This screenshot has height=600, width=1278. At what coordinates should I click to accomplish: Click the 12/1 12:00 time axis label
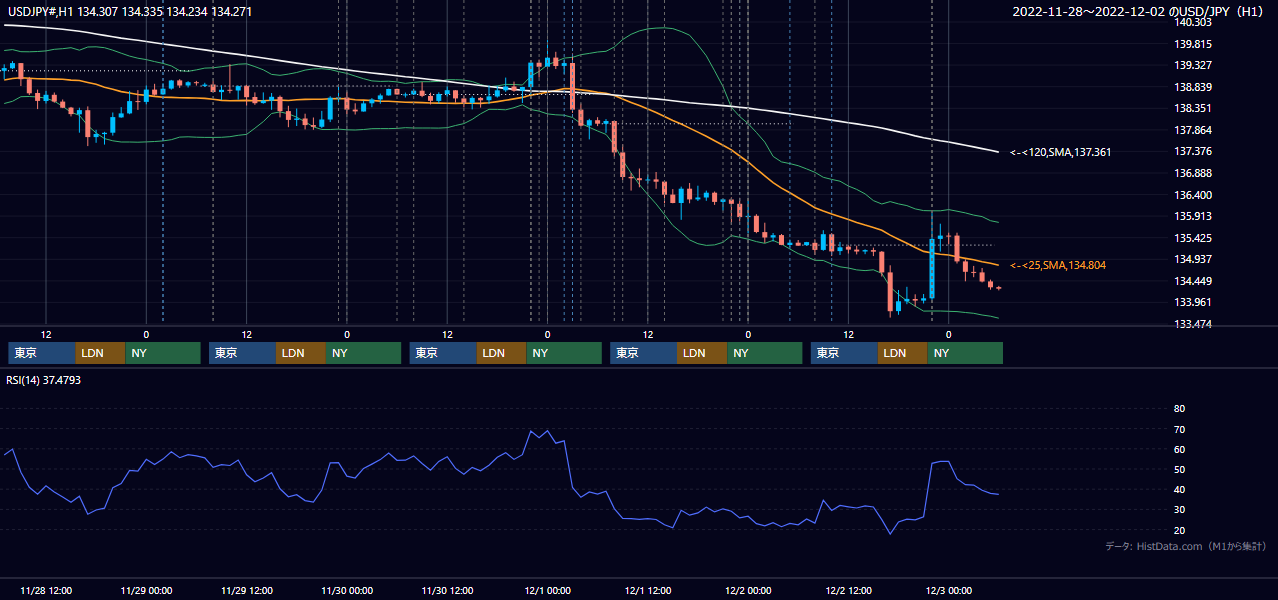pos(648,590)
